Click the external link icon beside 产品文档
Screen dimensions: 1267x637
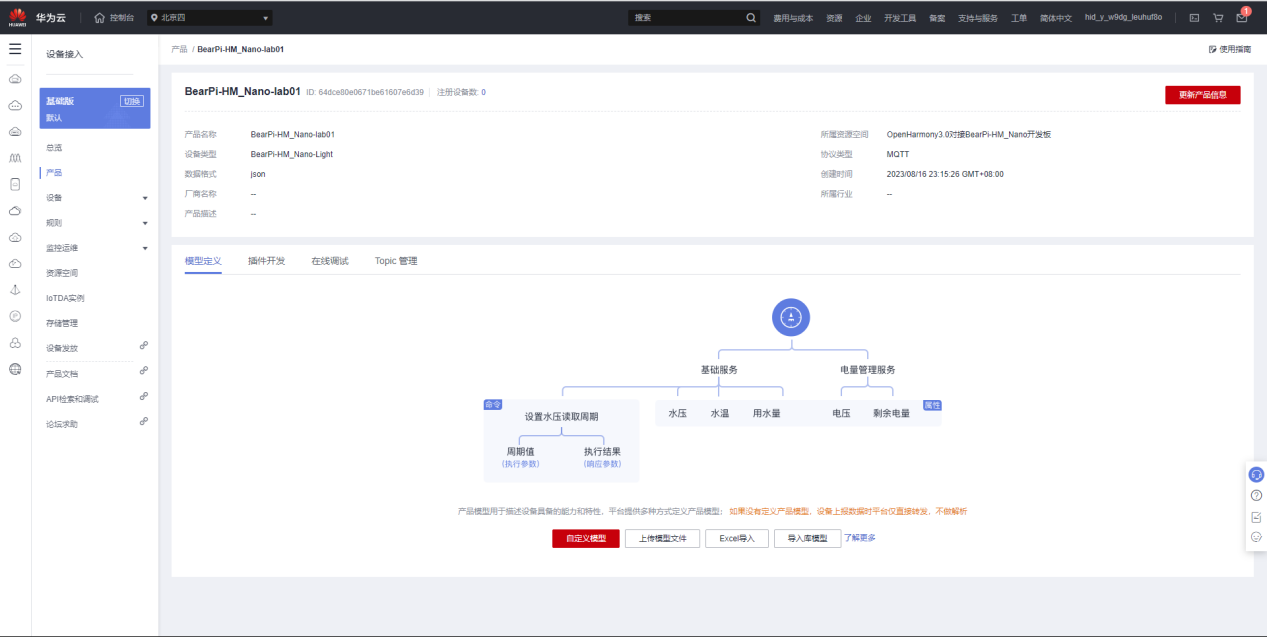pyautogui.click(x=144, y=370)
